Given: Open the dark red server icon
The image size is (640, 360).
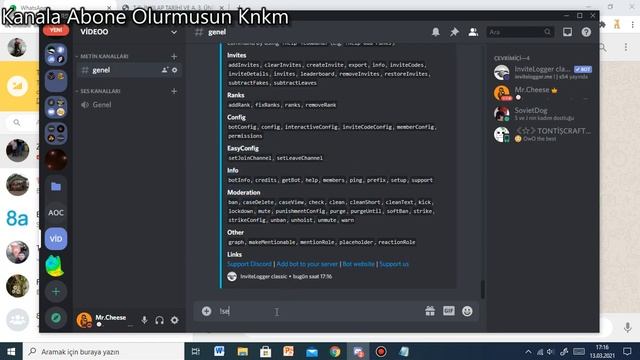Looking at the screenshot, I should tap(56, 160).
